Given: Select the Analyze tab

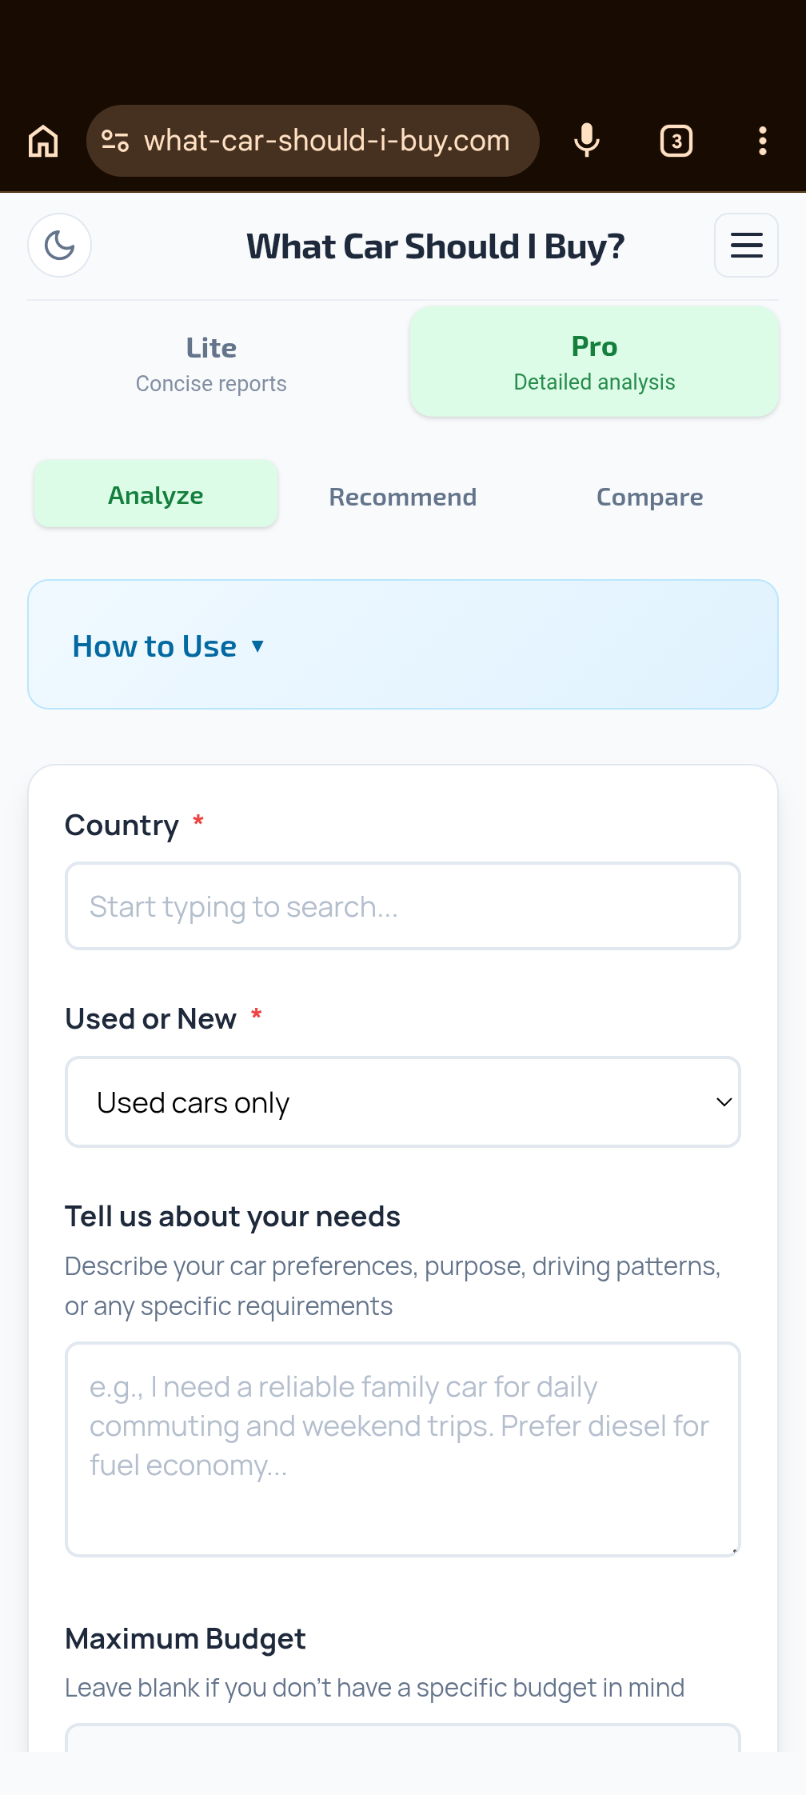Looking at the screenshot, I should 155,494.
